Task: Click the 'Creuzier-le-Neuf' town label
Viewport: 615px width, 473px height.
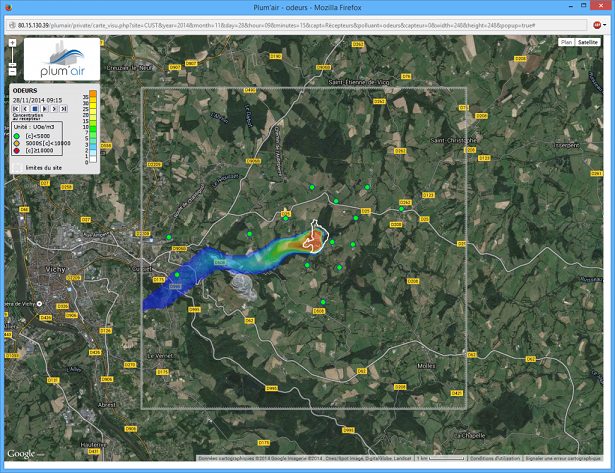Action: click(129, 68)
